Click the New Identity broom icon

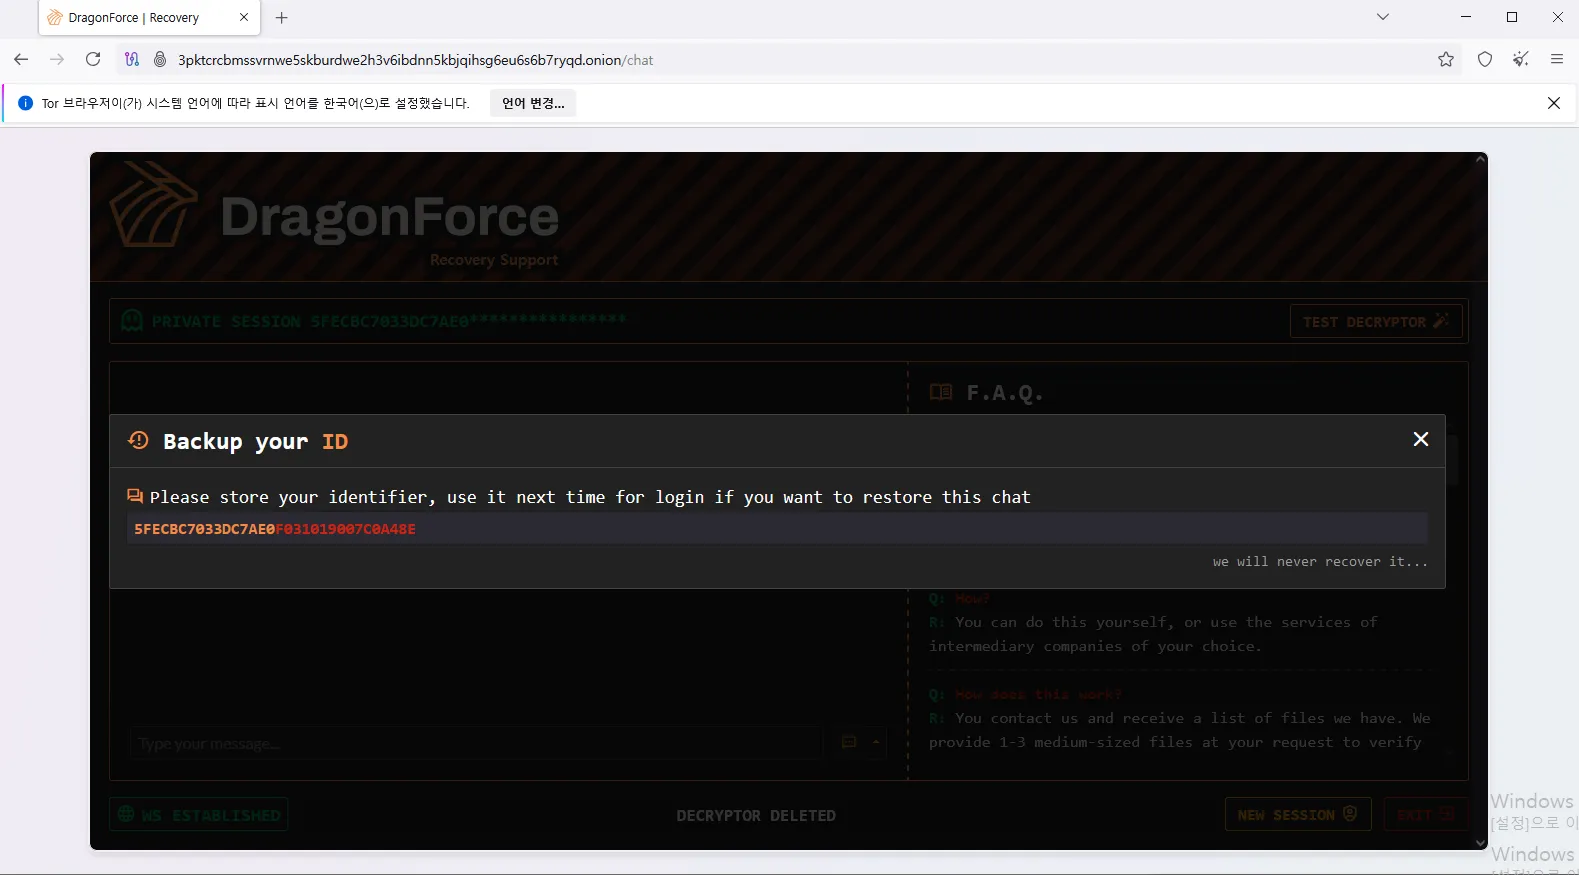tap(1521, 59)
